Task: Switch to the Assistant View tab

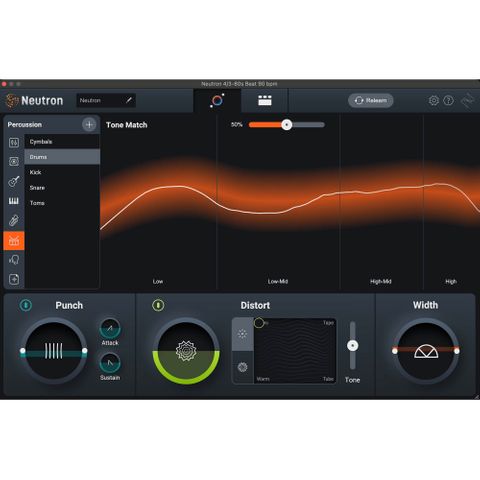Action: [x=217, y=100]
